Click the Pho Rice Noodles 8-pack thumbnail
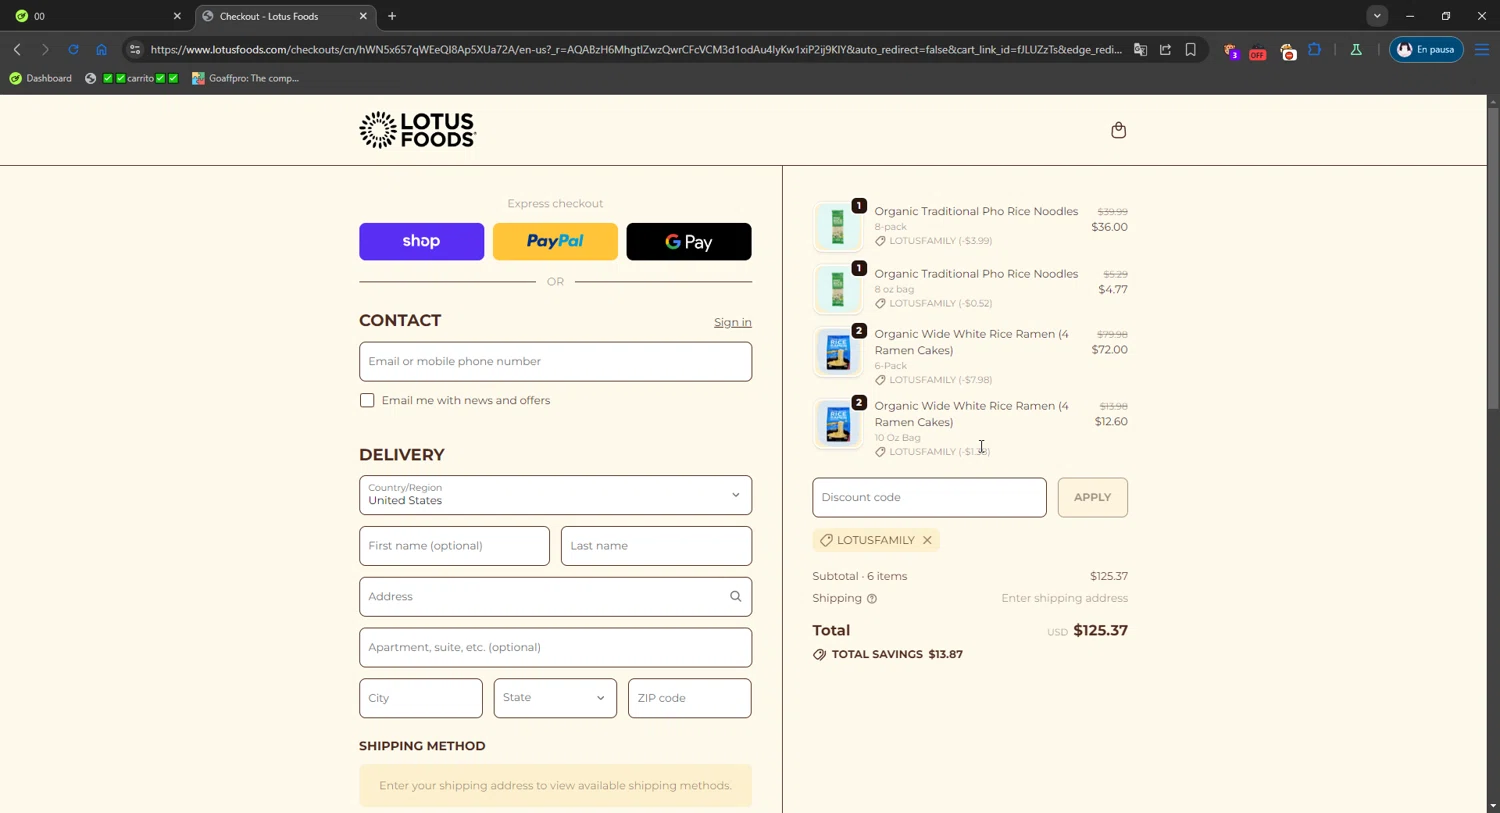This screenshot has width=1500, height=813. (838, 227)
